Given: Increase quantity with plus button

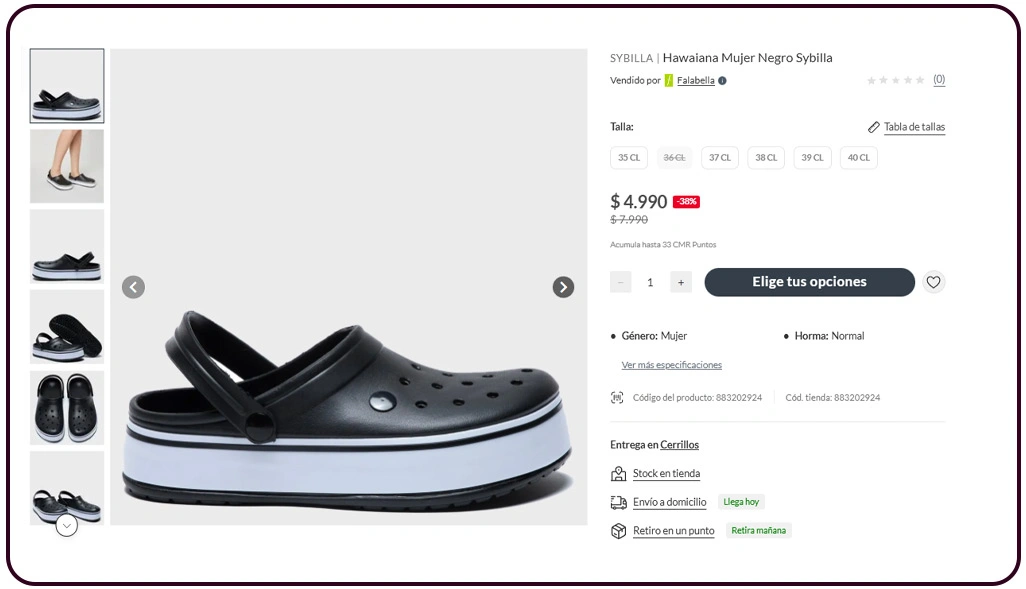Looking at the screenshot, I should tap(680, 282).
